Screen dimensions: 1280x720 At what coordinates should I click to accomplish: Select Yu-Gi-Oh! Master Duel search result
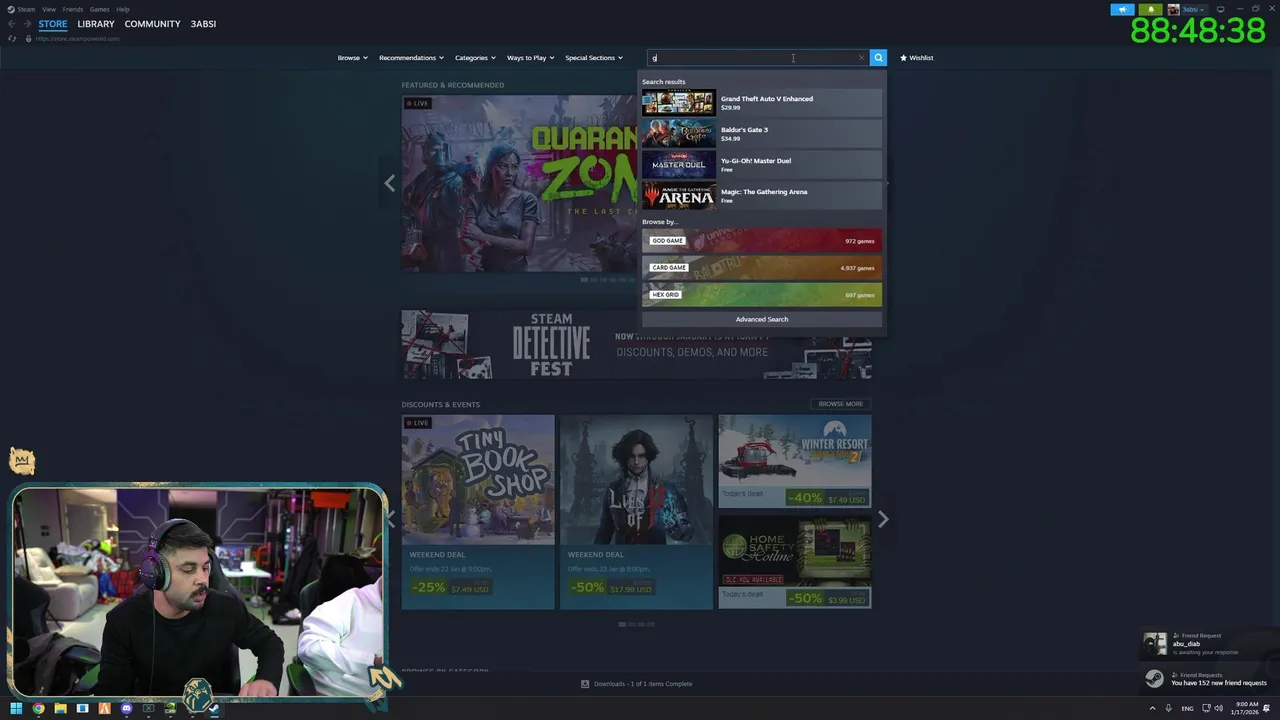pyautogui.click(x=762, y=164)
